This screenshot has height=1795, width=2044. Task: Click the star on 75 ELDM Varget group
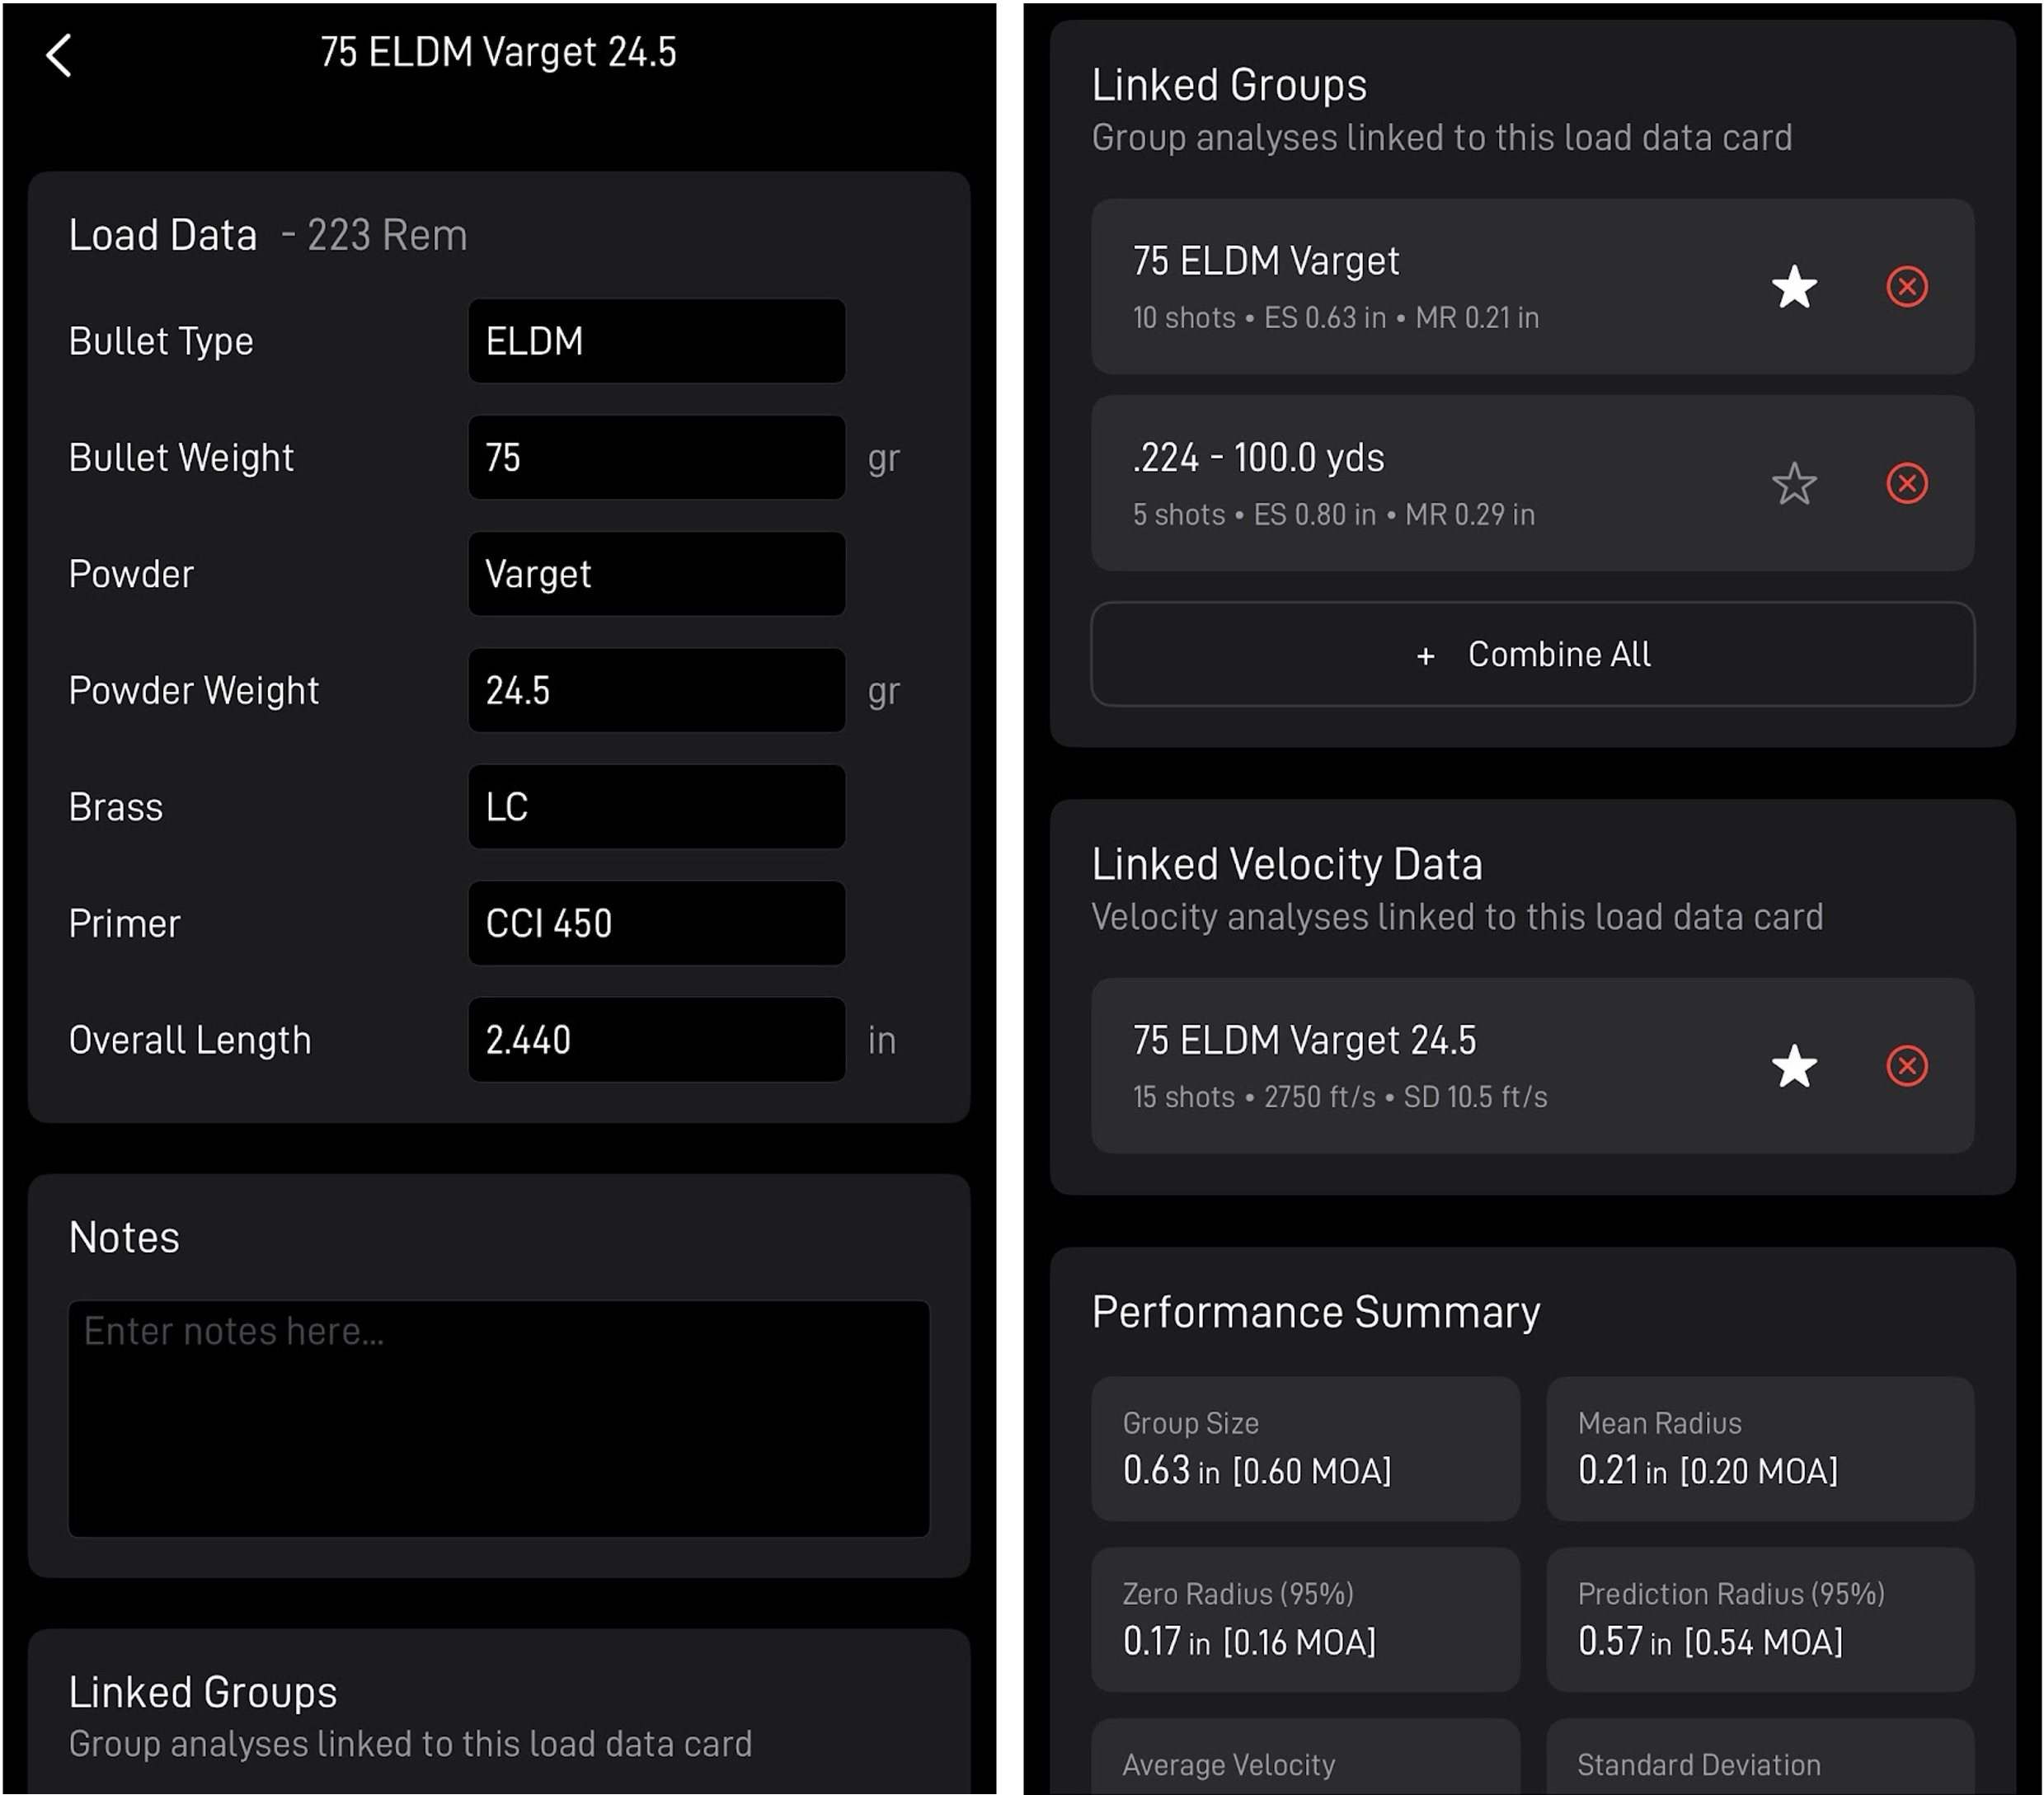click(x=1794, y=287)
